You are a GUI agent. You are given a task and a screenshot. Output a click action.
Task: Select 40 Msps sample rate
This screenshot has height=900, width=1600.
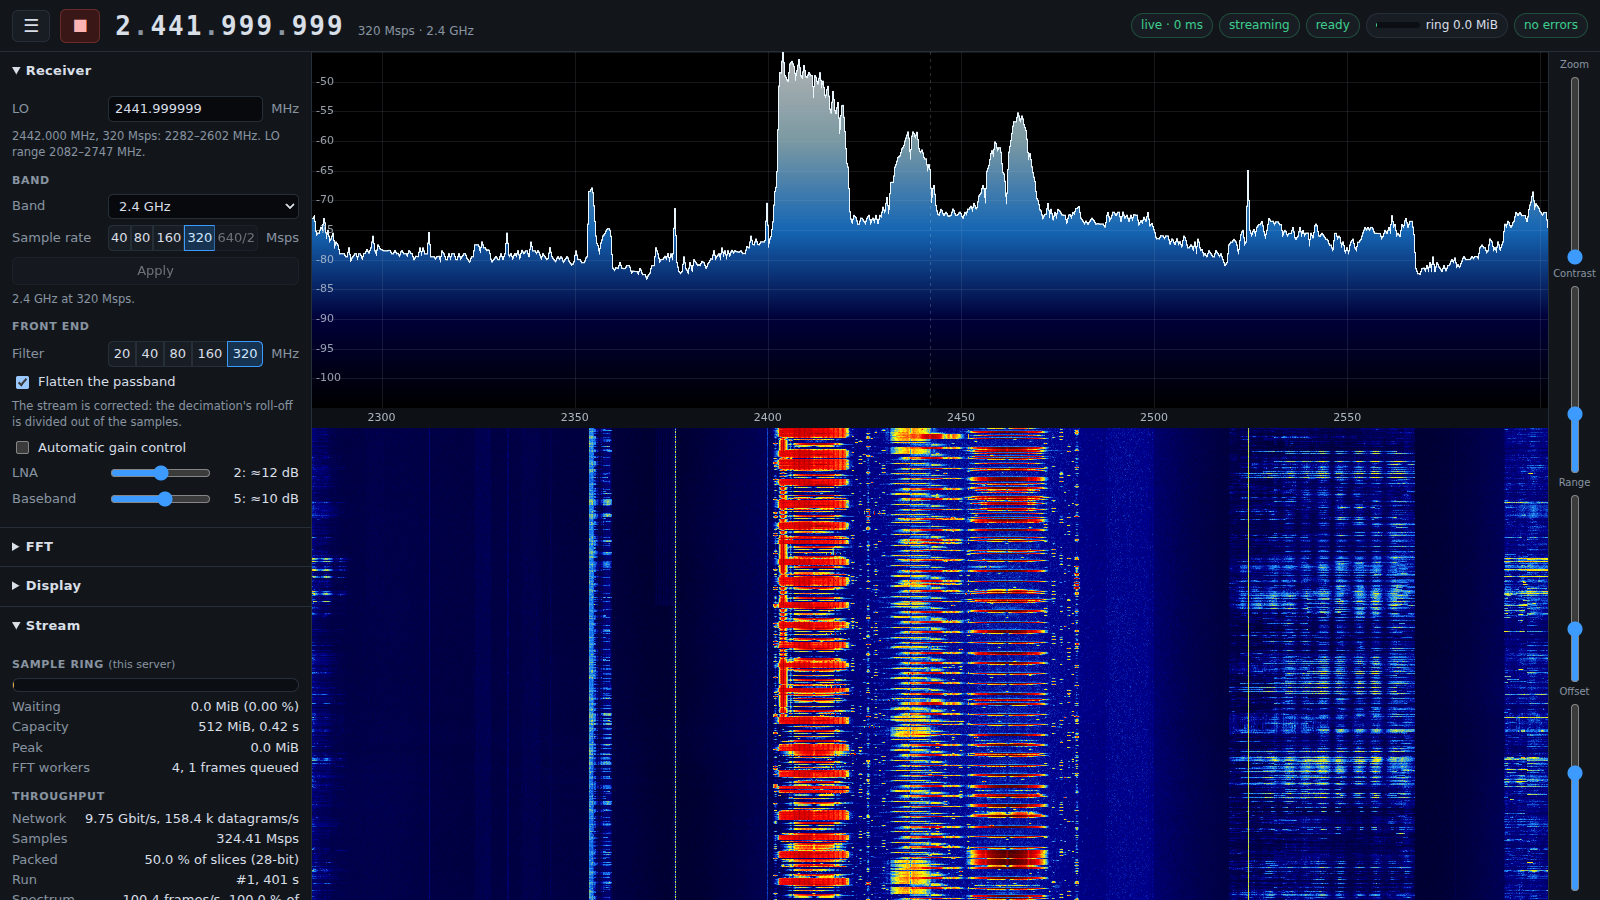(x=119, y=238)
